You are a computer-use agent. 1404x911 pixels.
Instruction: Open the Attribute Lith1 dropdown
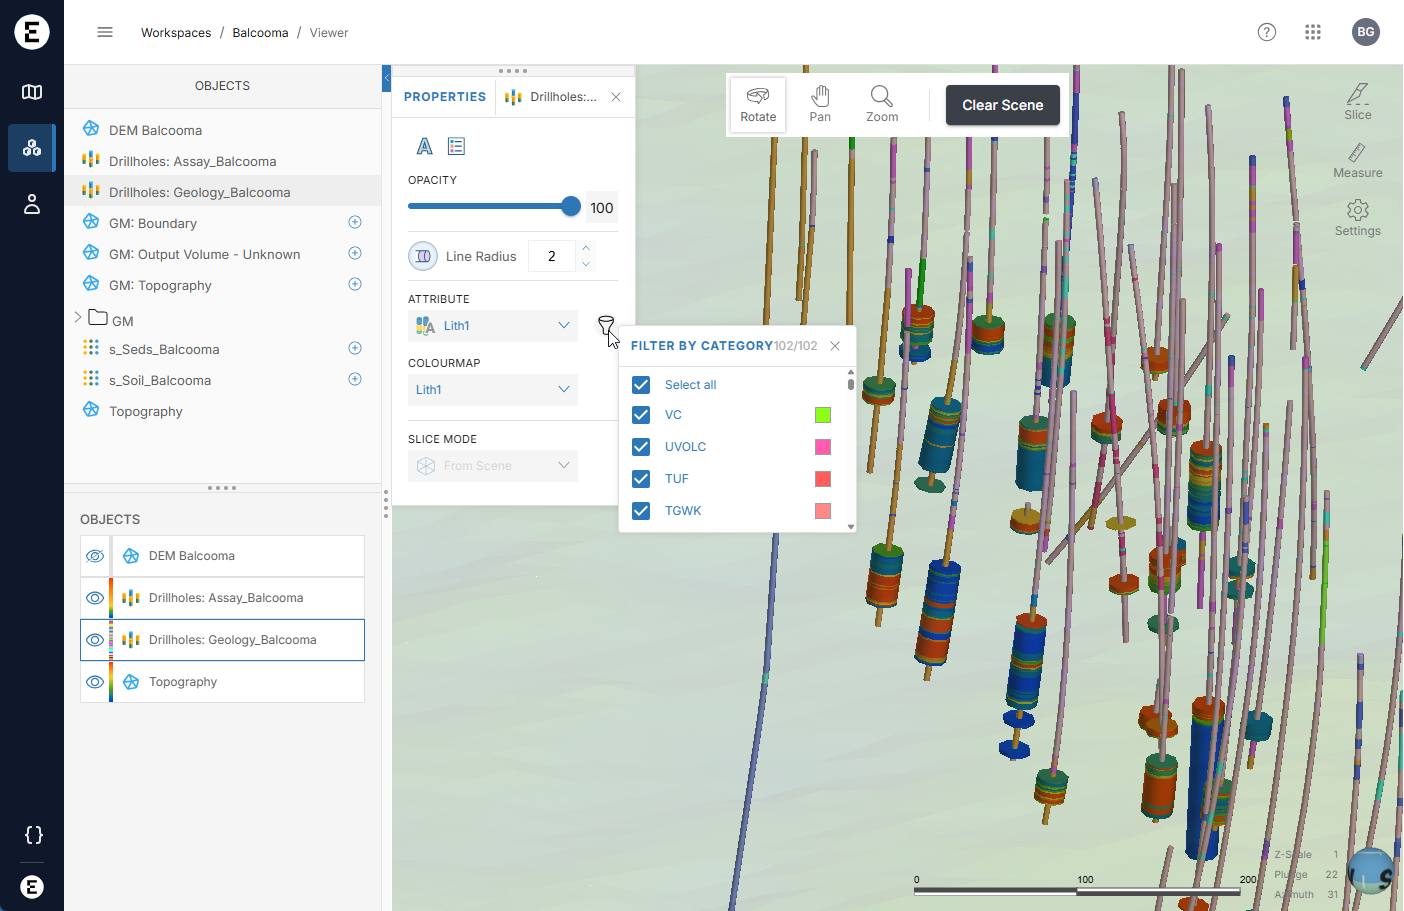493,326
